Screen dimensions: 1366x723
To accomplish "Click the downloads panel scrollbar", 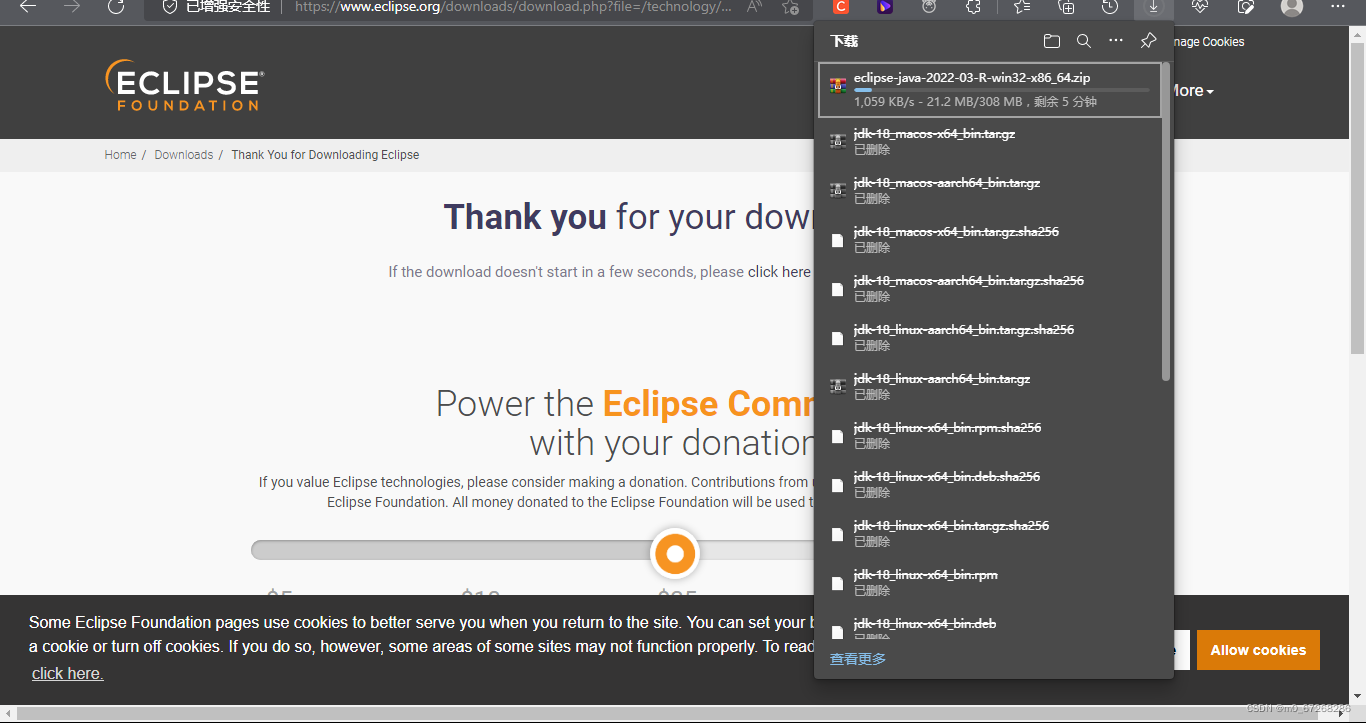I will pos(1166,220).
